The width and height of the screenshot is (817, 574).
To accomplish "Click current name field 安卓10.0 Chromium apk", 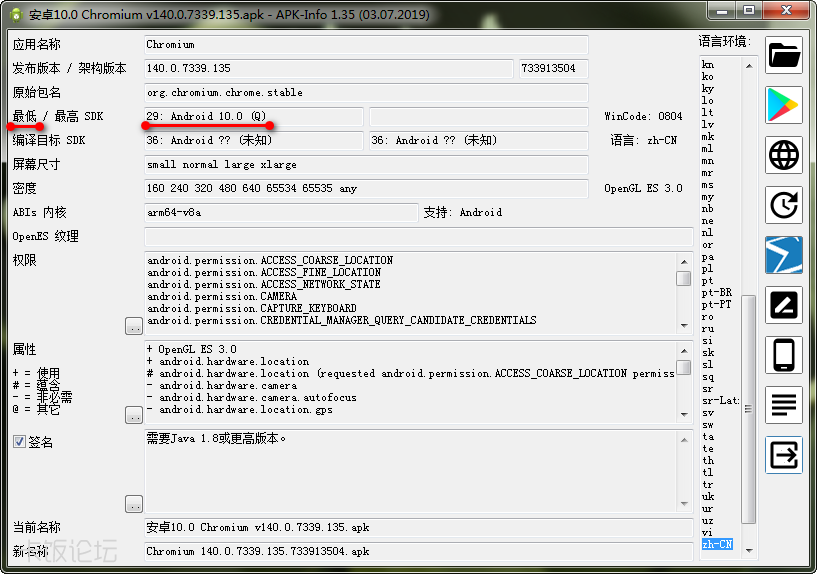I will click(418, 527).
